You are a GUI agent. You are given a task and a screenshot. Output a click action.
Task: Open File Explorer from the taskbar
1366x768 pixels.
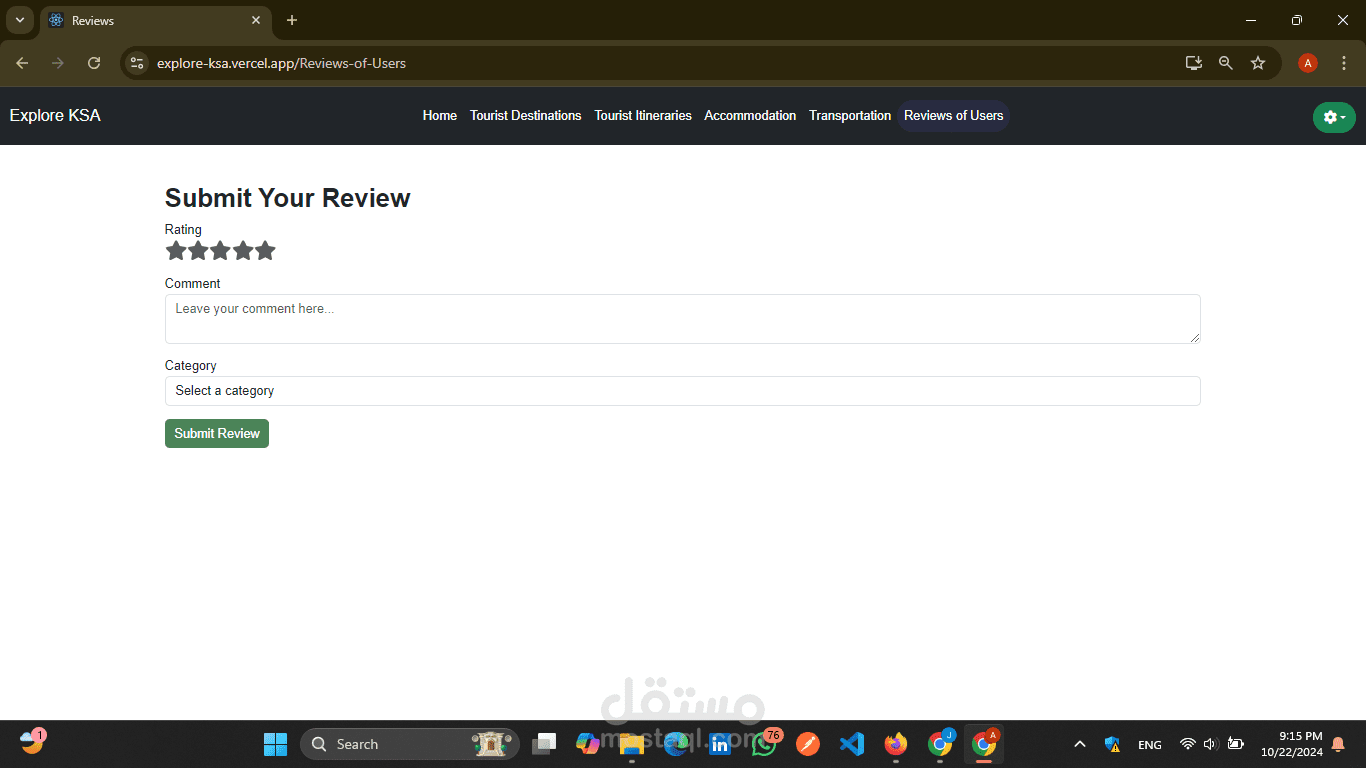point(631,744)
